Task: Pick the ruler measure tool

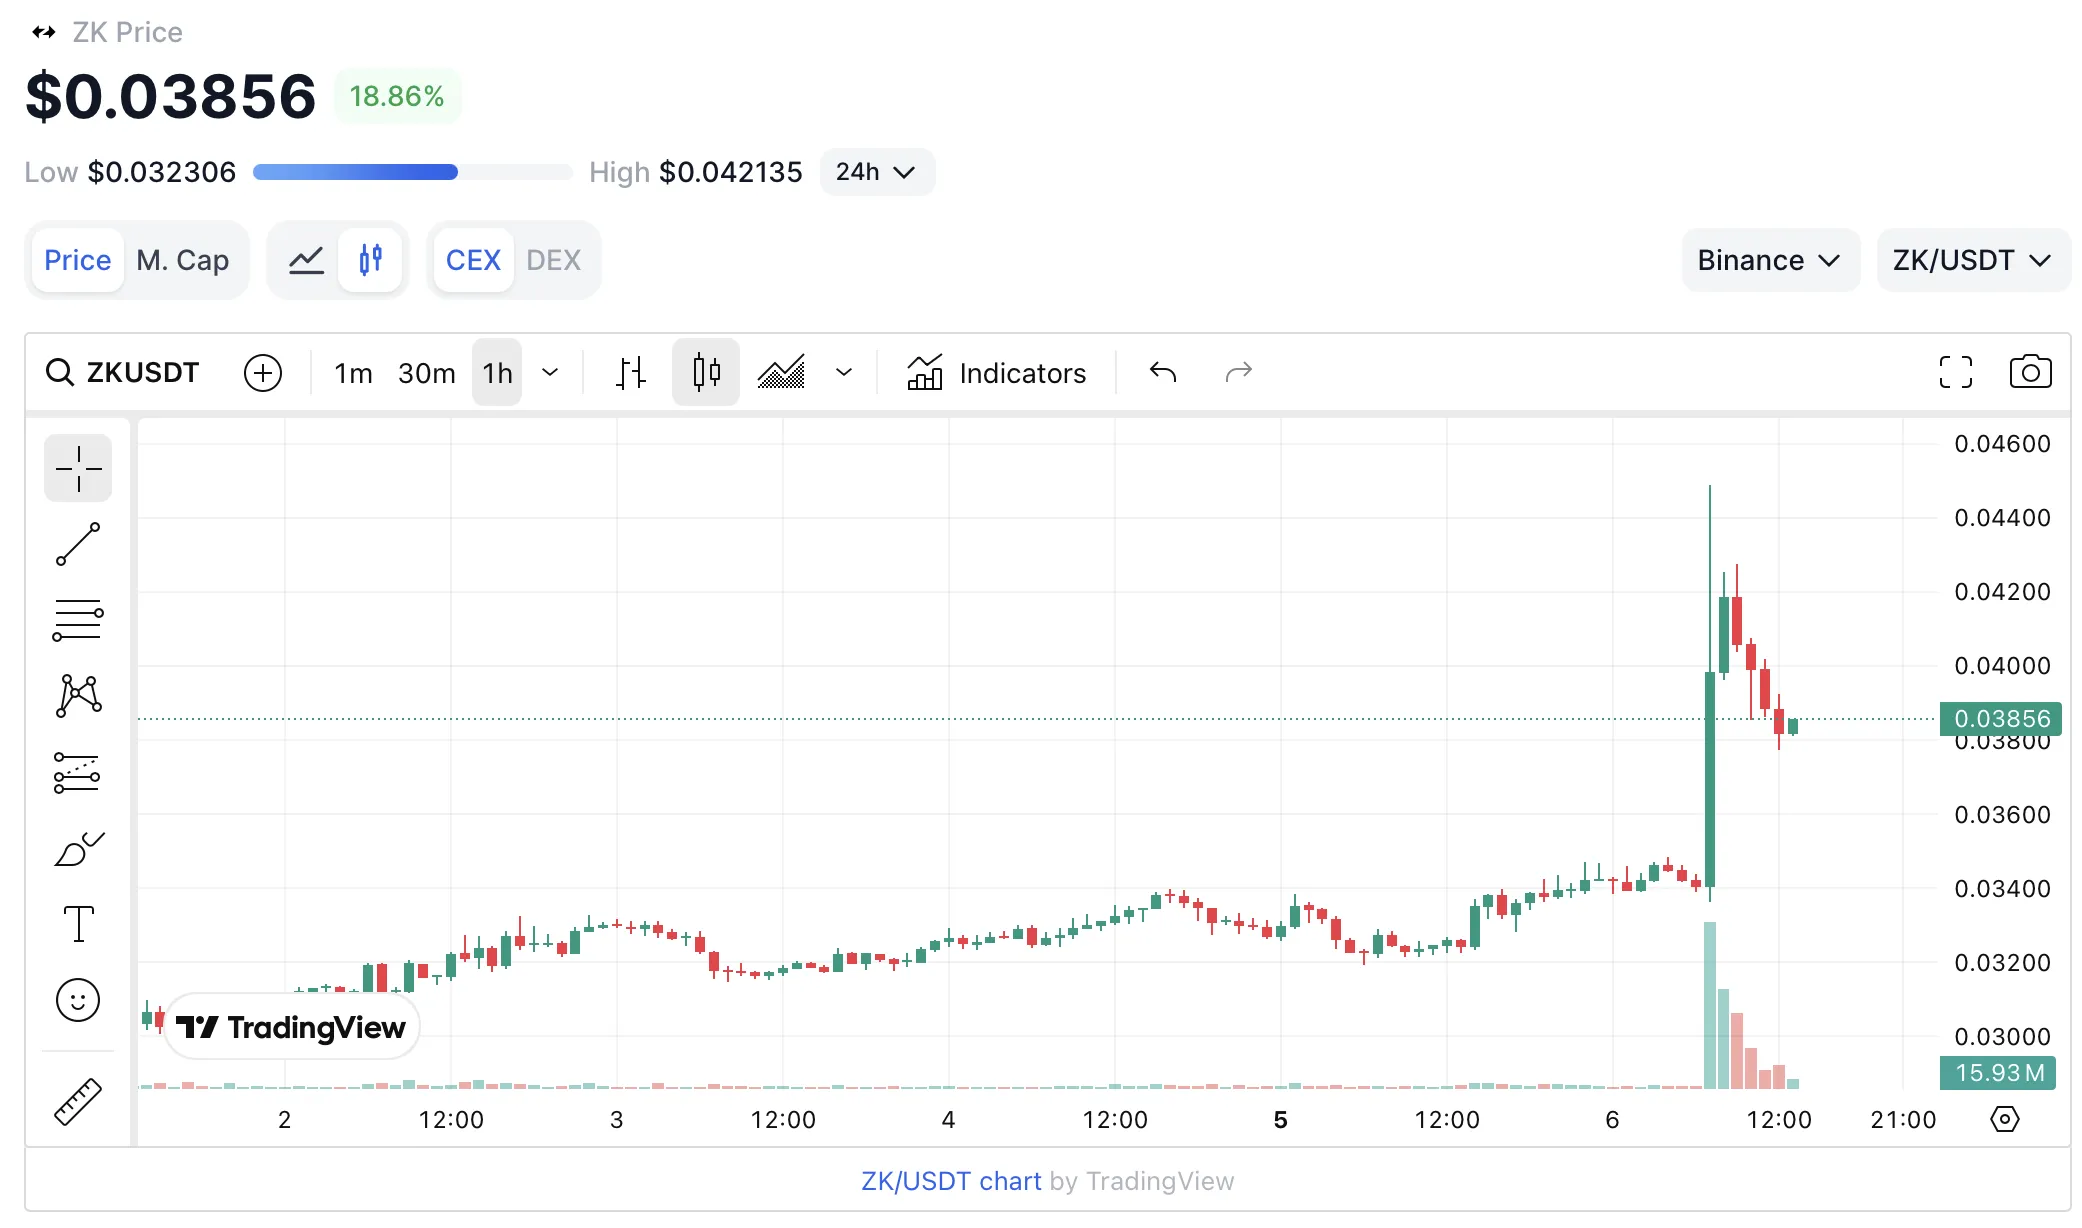Action: click(x=78, y=1101)
